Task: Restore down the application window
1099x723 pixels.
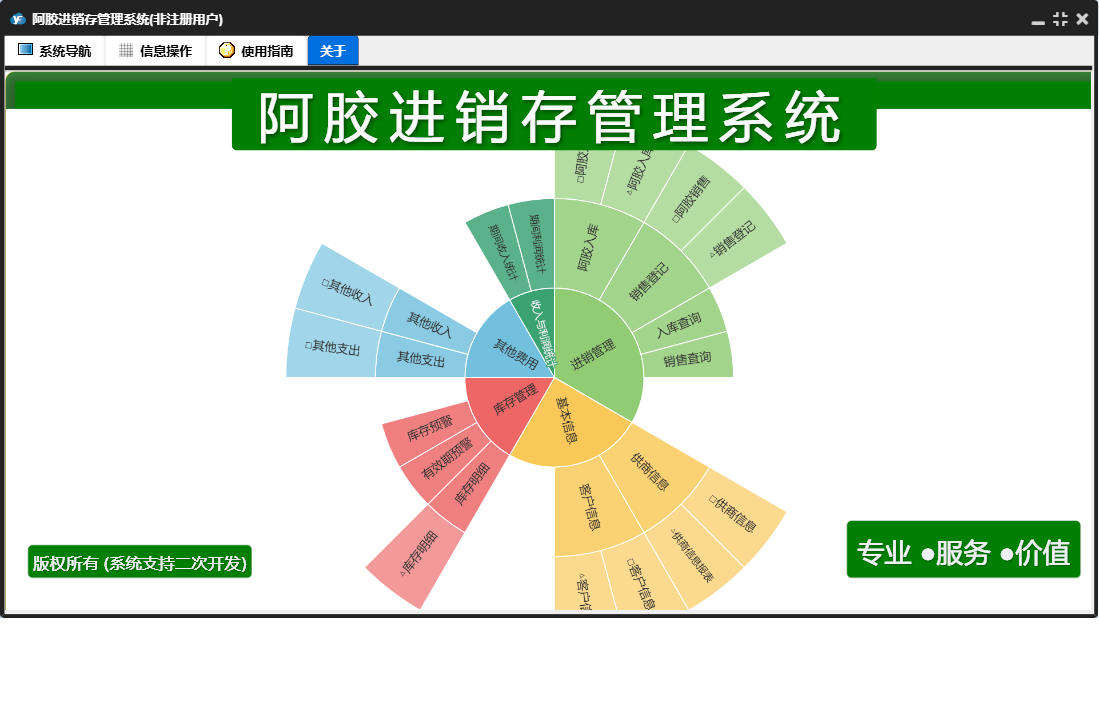Action: (x=1060, y=20)
